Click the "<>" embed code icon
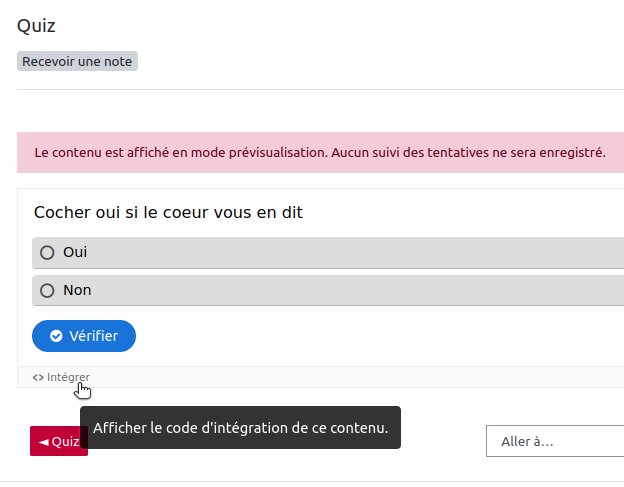624x487 pixels. click(38, 377)
